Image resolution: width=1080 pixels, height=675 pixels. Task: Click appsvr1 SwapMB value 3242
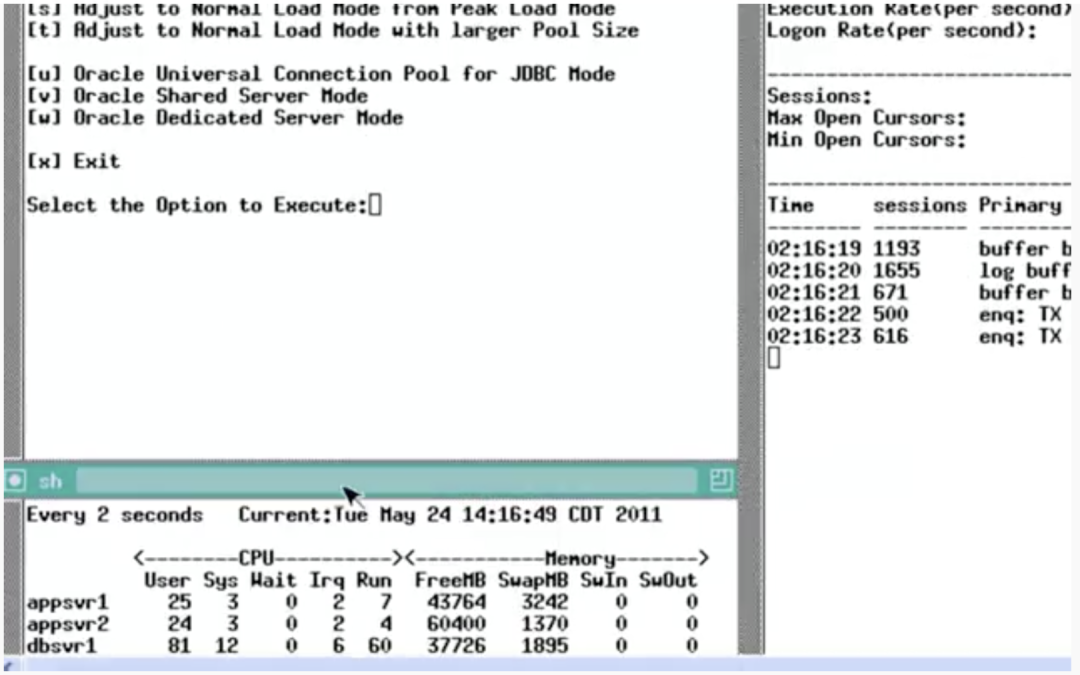(545, 602)
